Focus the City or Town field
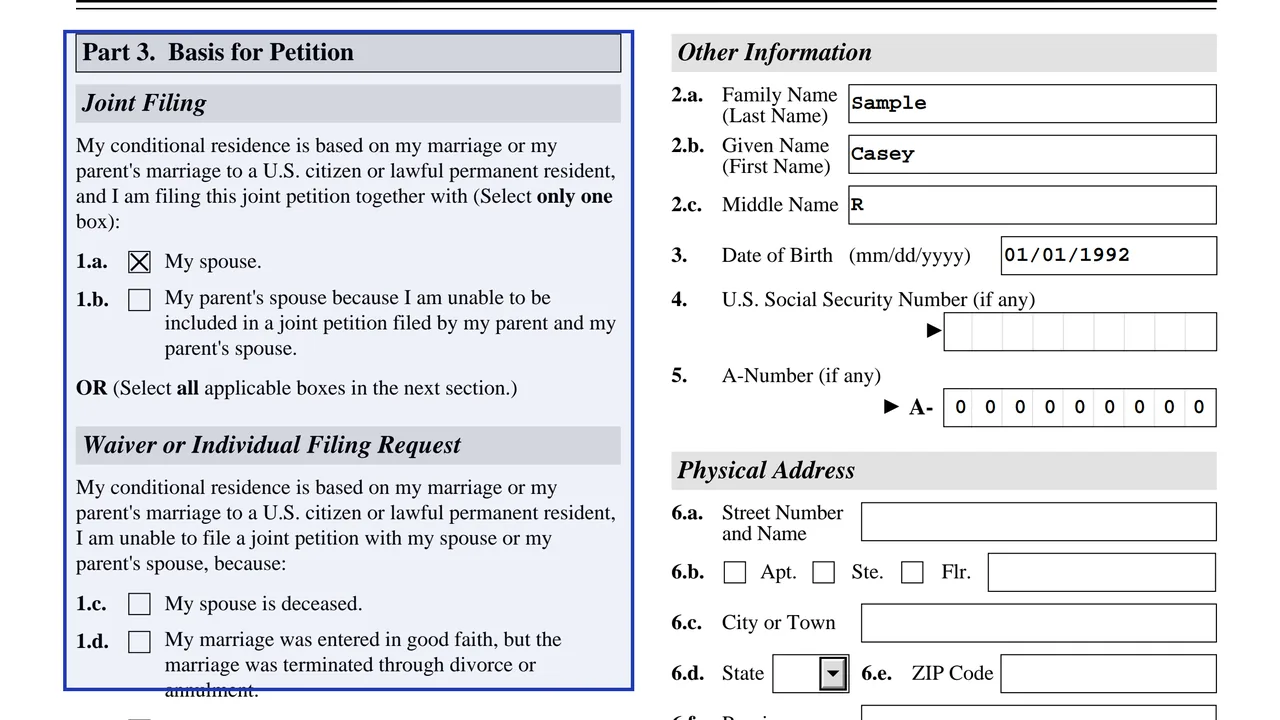Image resolution: width=1280 pixels, height=720 pixels. [1039, 623]
